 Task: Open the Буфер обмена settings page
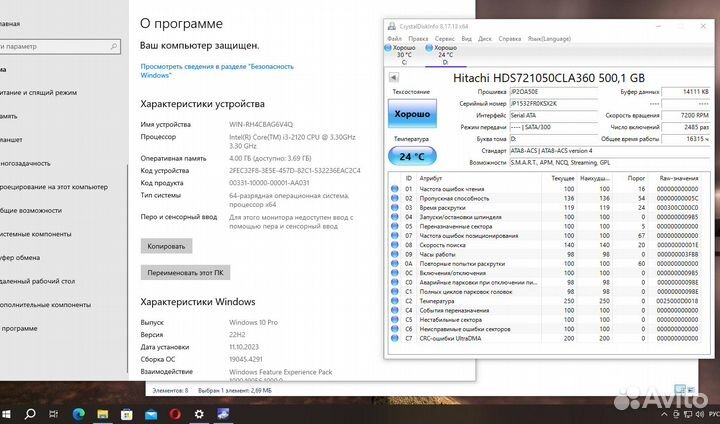(20, 258)
